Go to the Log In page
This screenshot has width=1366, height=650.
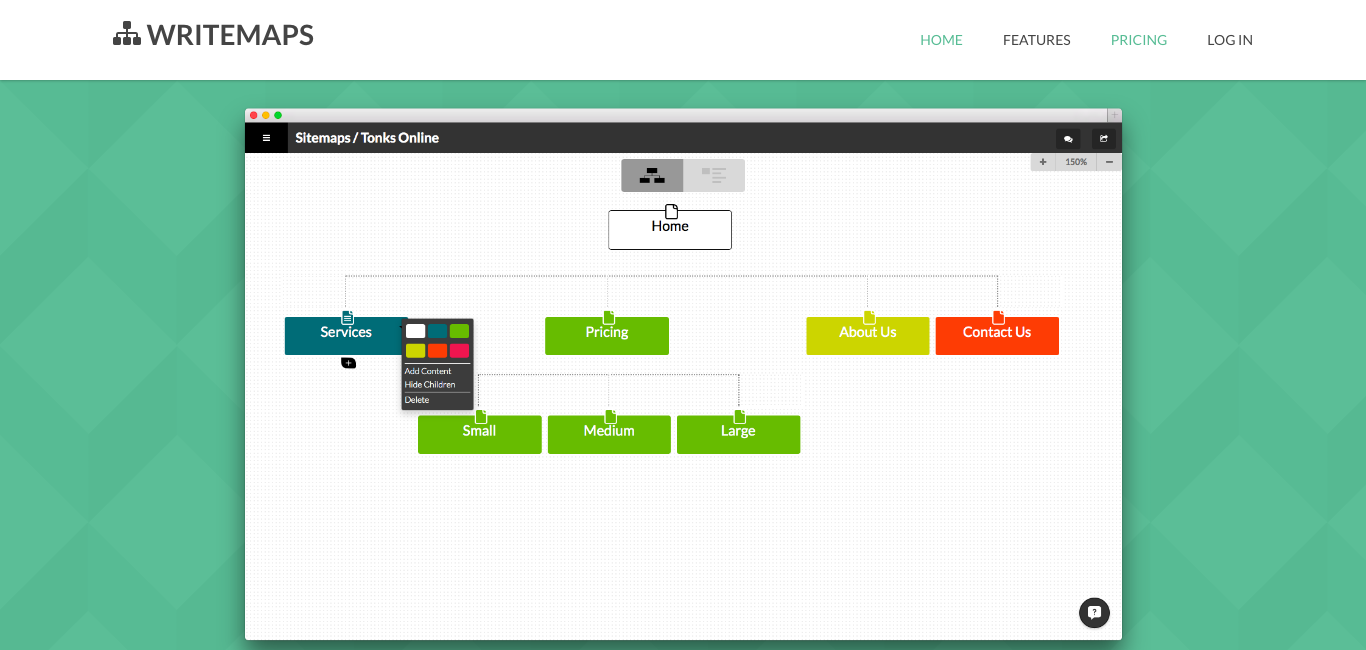click(x=1229, y=40)
